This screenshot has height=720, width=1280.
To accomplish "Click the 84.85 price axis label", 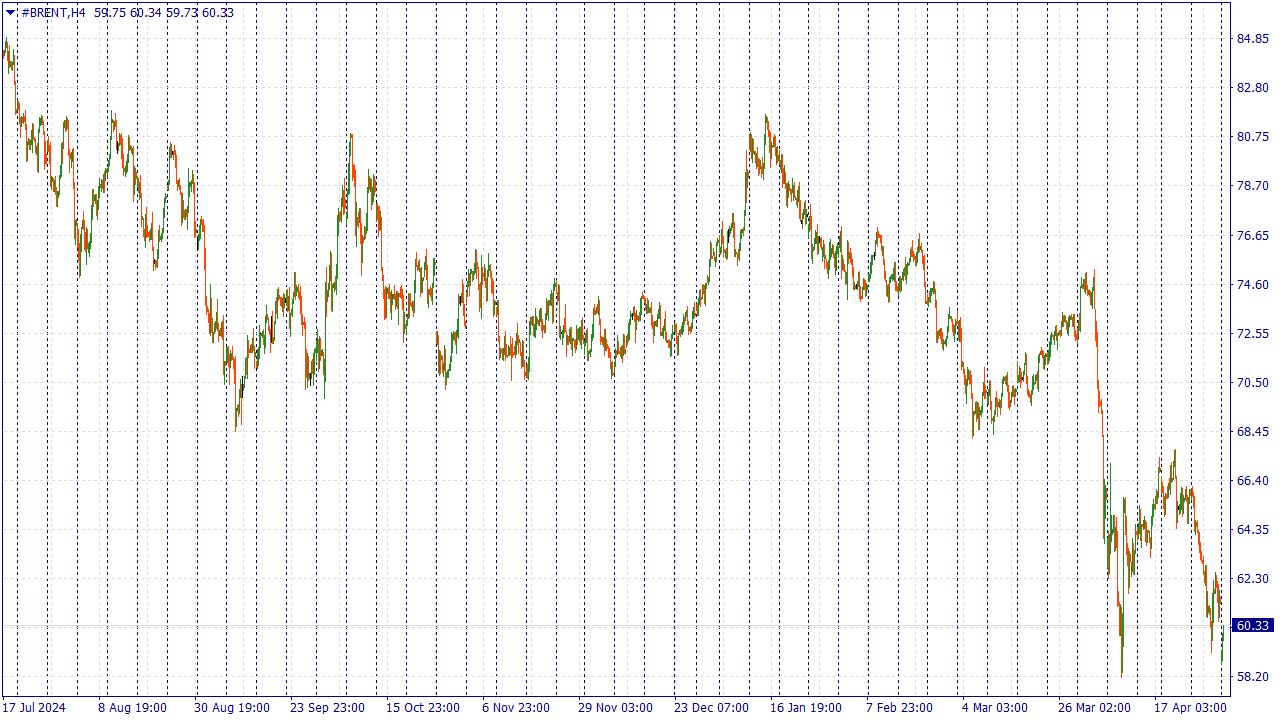I will [1253, 39].
